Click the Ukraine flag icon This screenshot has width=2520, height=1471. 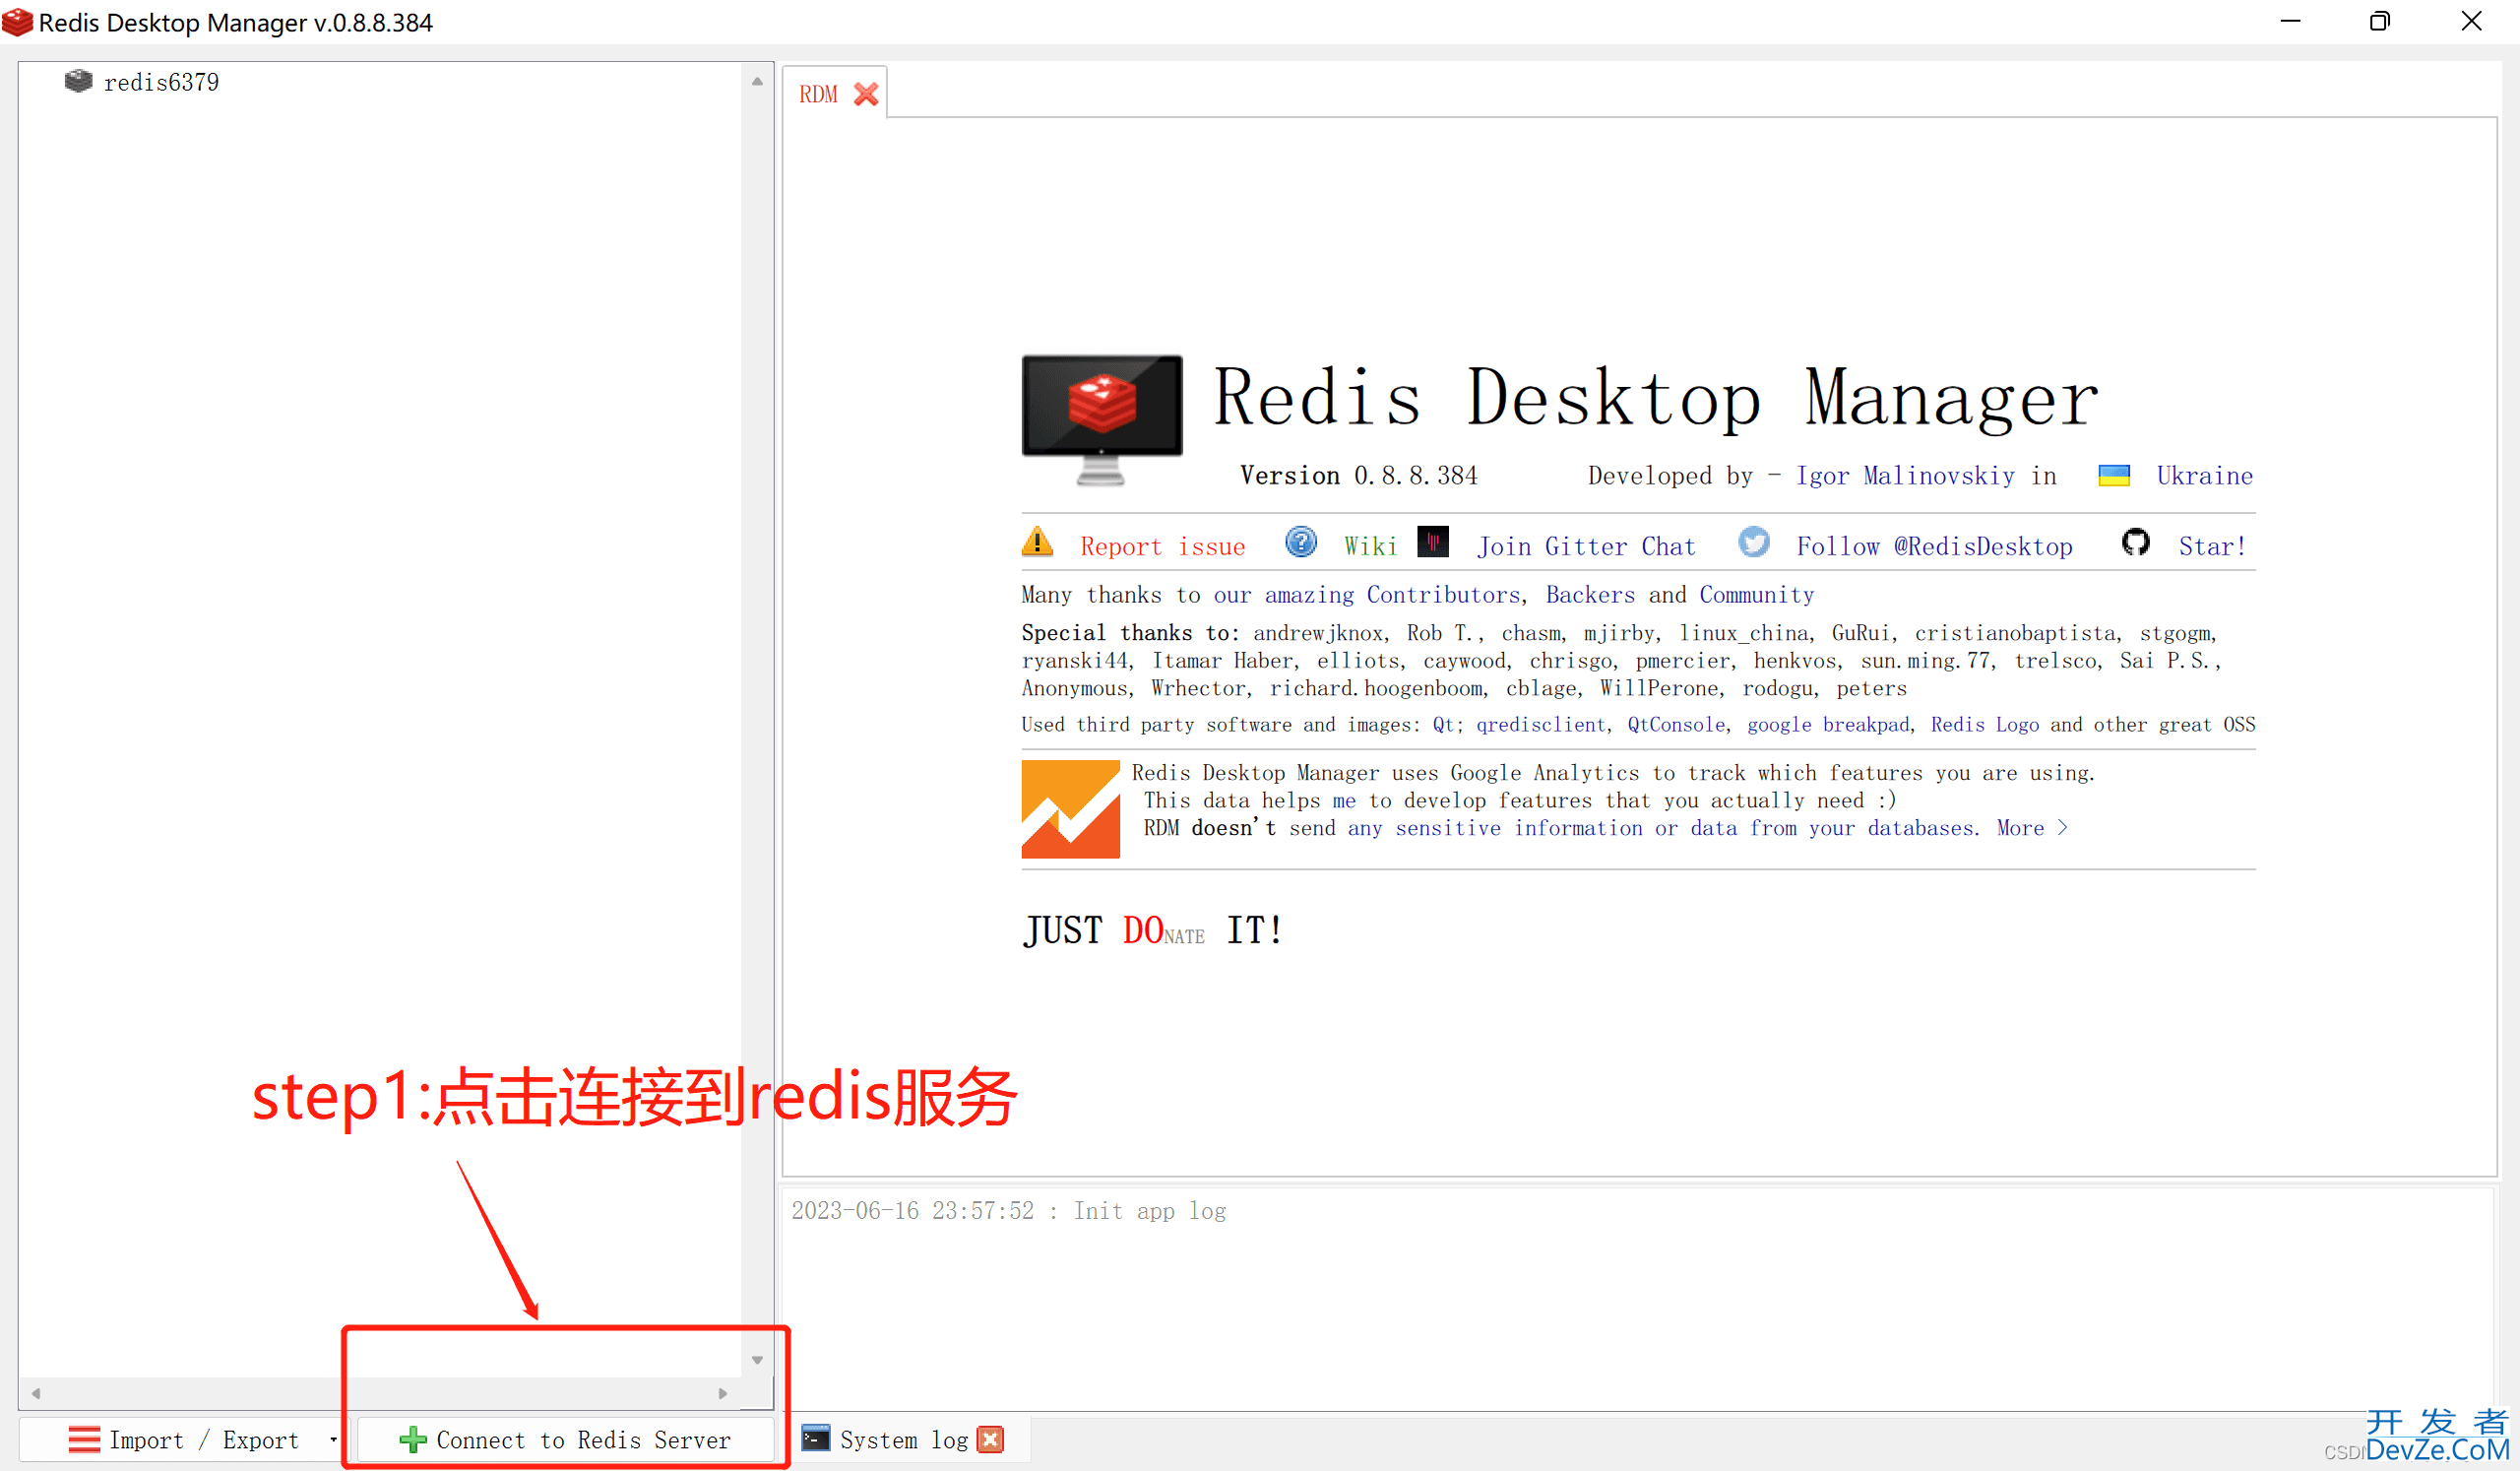coord(2113,476)
